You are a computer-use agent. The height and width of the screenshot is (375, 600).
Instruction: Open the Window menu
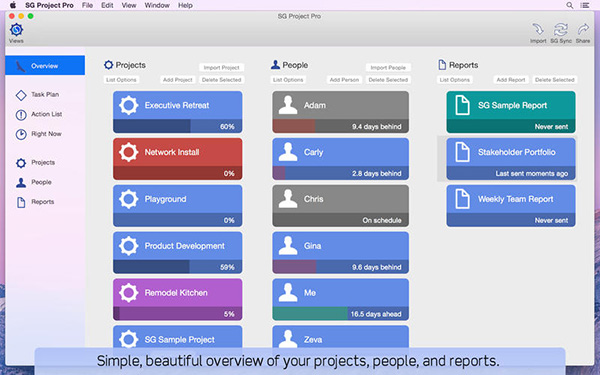[x=157, y=5]
